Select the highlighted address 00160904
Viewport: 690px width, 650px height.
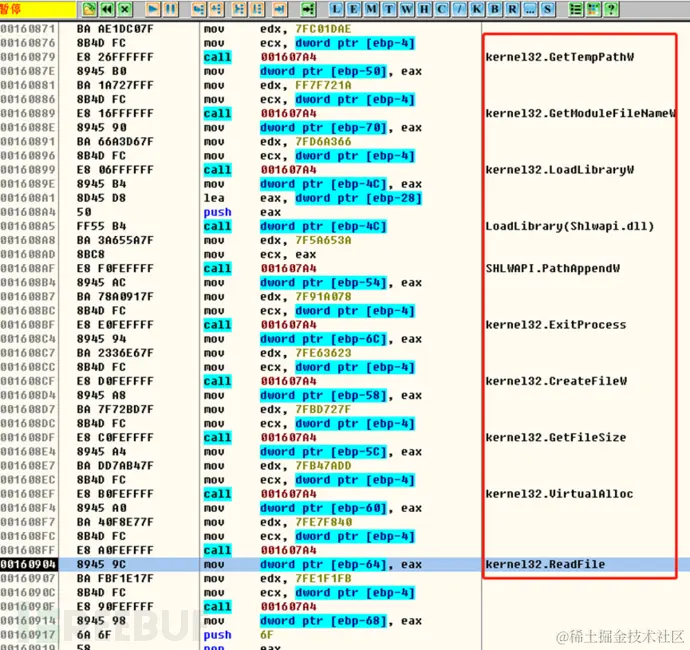click(28, 564)
